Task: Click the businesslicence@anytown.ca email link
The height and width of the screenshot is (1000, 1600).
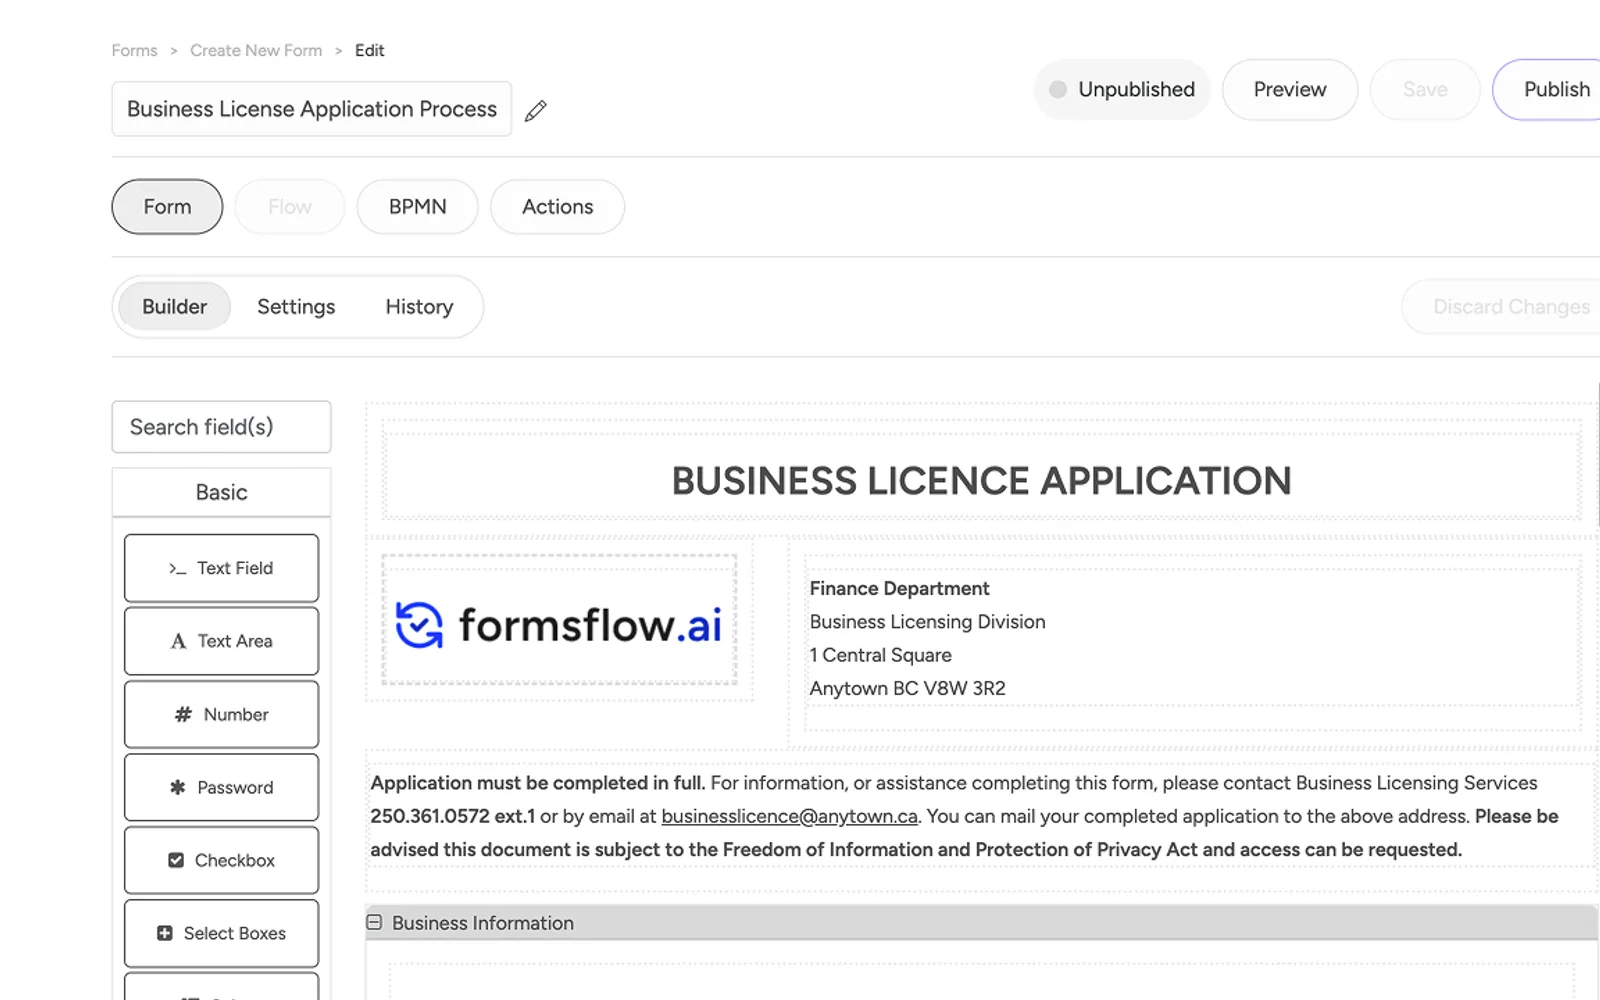Action: click(789, 816)
